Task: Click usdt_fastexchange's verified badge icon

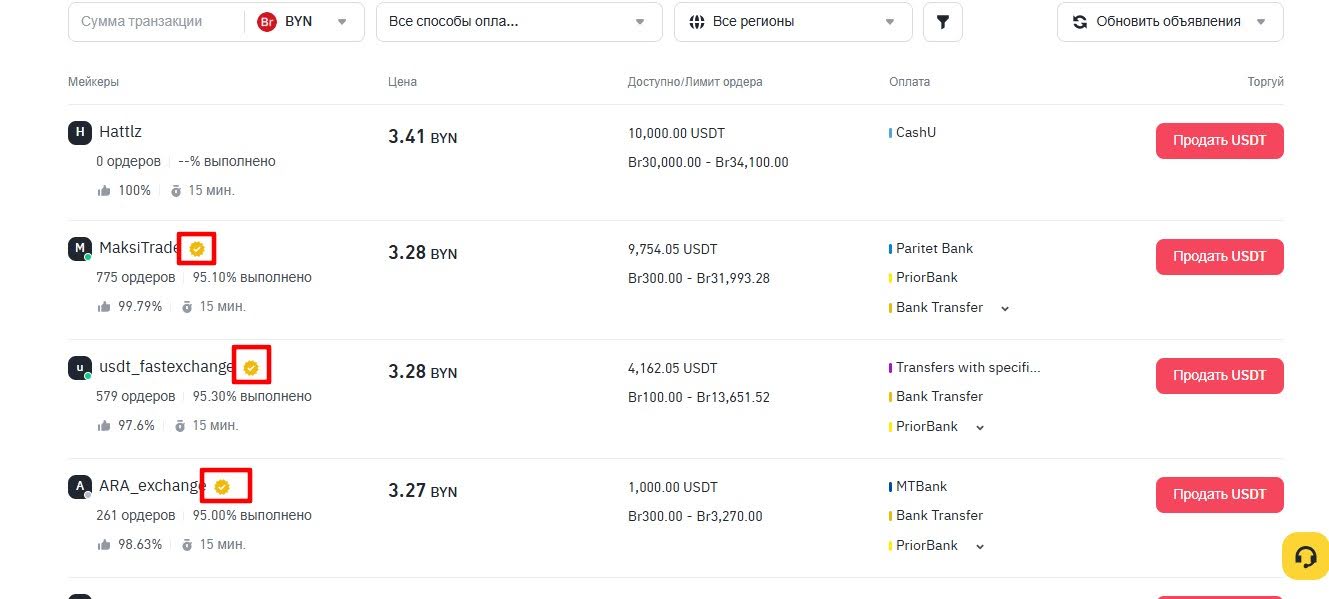Action: click(x=251, y=367)
